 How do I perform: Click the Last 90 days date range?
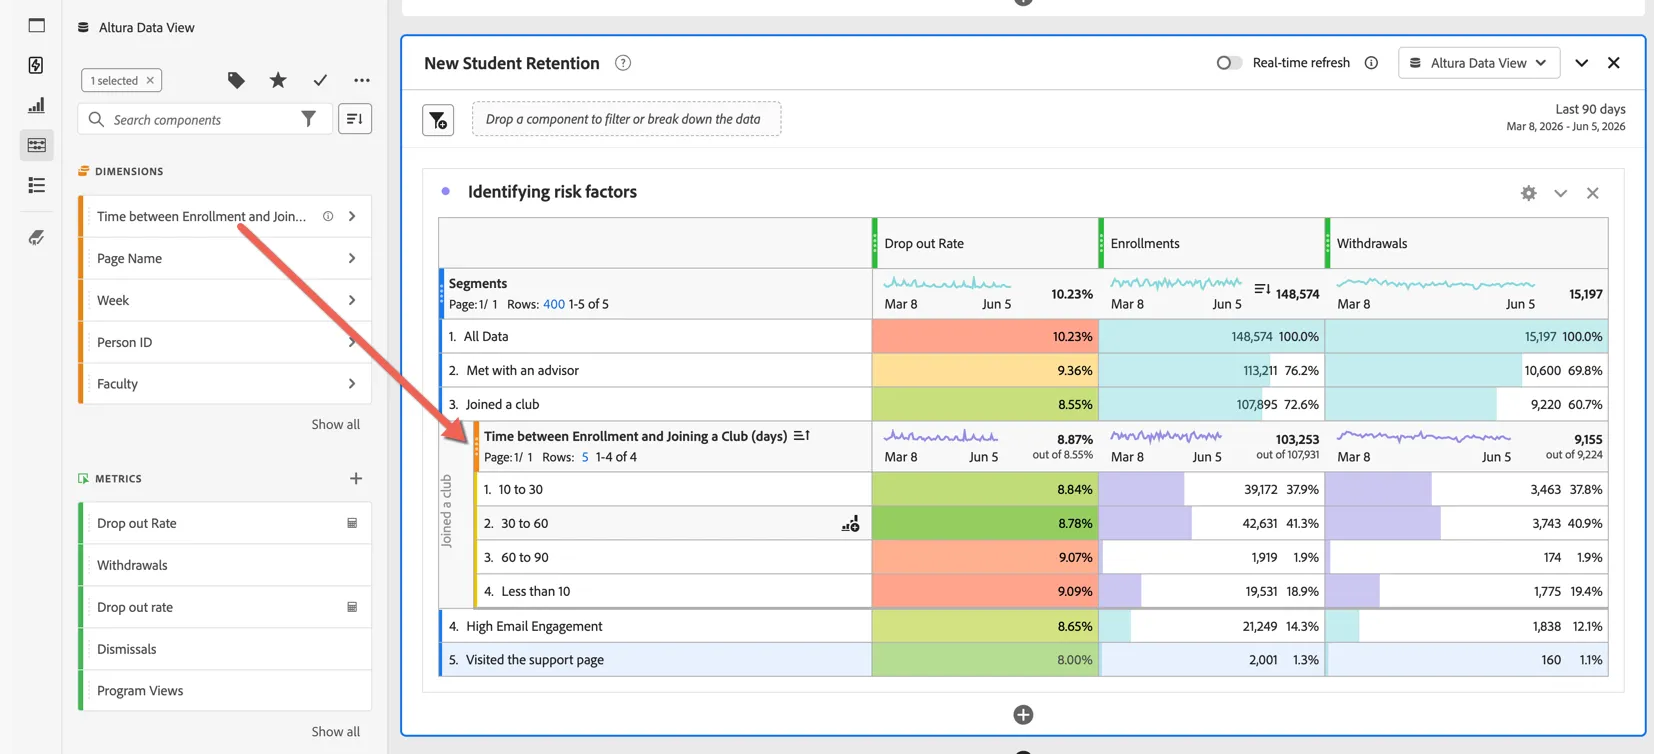click(x=1590, y=109)
